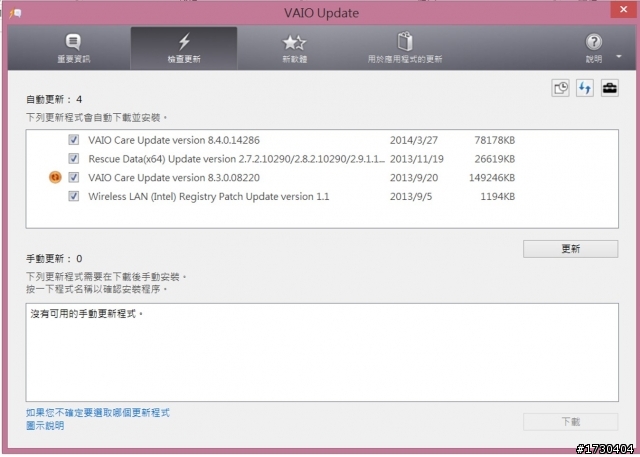Open the 用於應用程式的更新 tab

pyautogui.click(x=404, y=48)
